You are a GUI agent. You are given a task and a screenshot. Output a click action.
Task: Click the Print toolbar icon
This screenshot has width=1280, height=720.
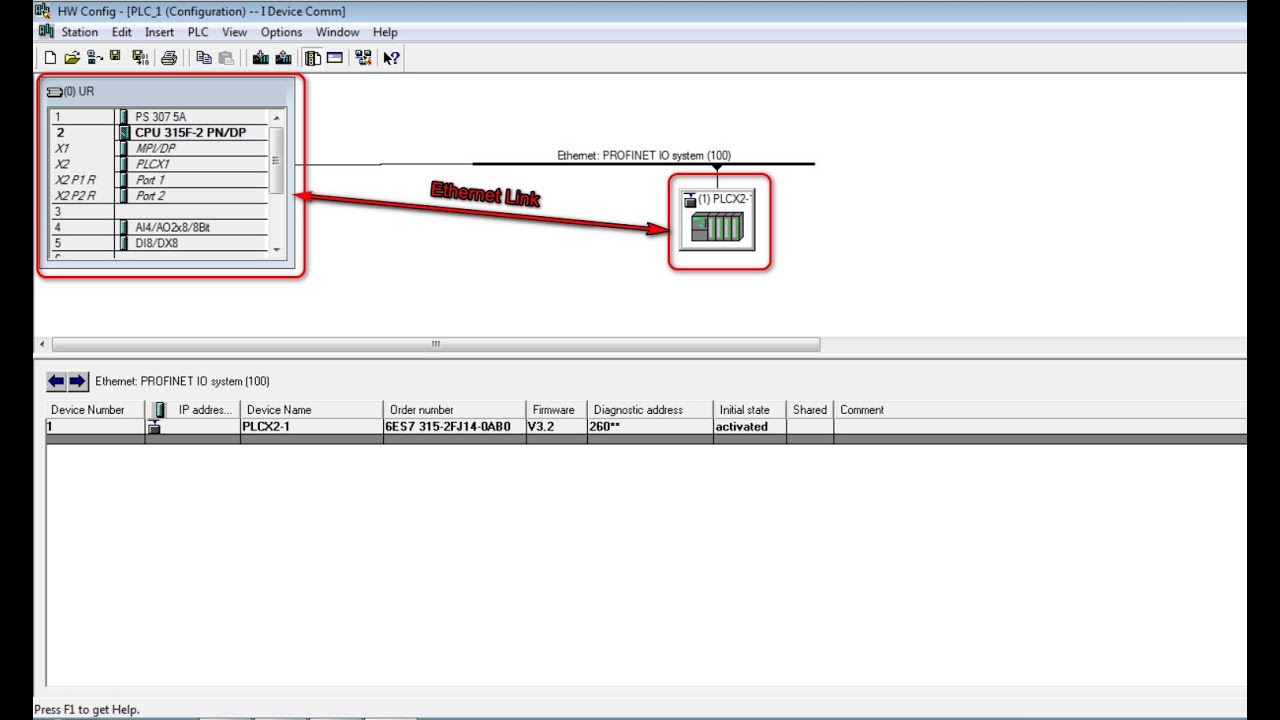(169, 58)
